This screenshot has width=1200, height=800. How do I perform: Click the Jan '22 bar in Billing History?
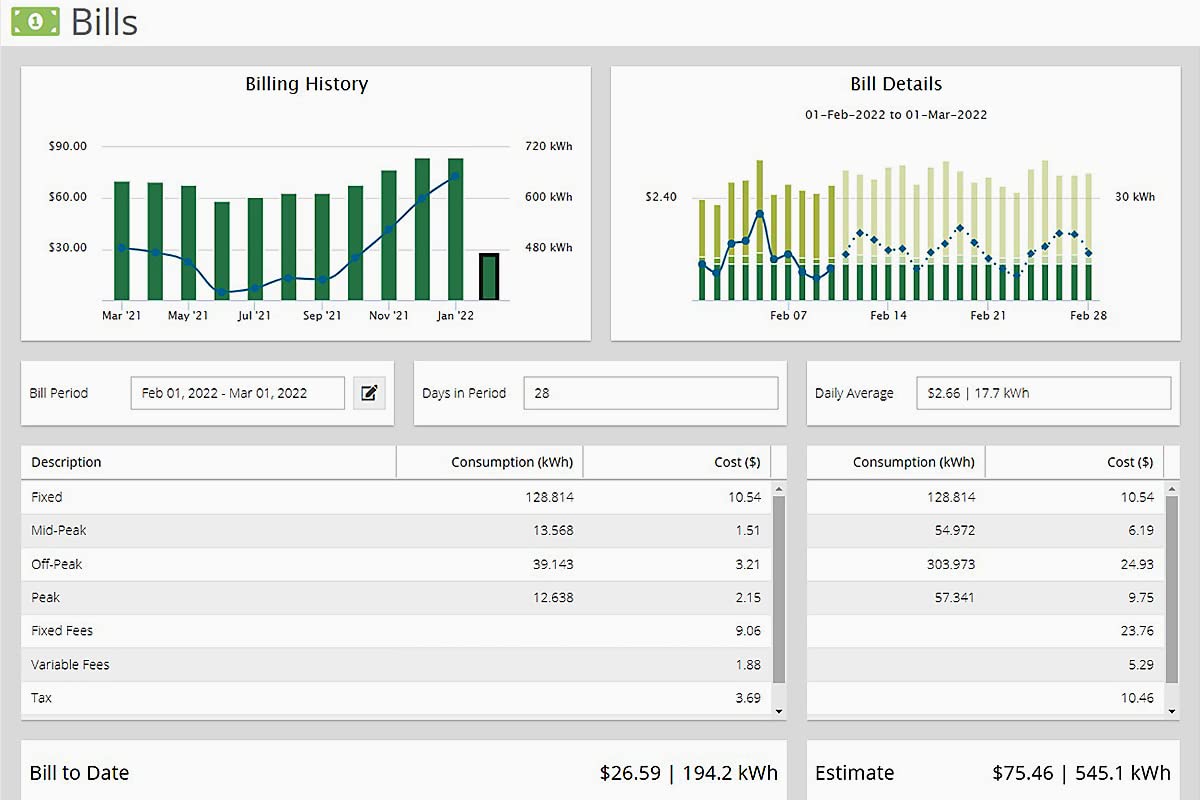click(x=455, y=230)
